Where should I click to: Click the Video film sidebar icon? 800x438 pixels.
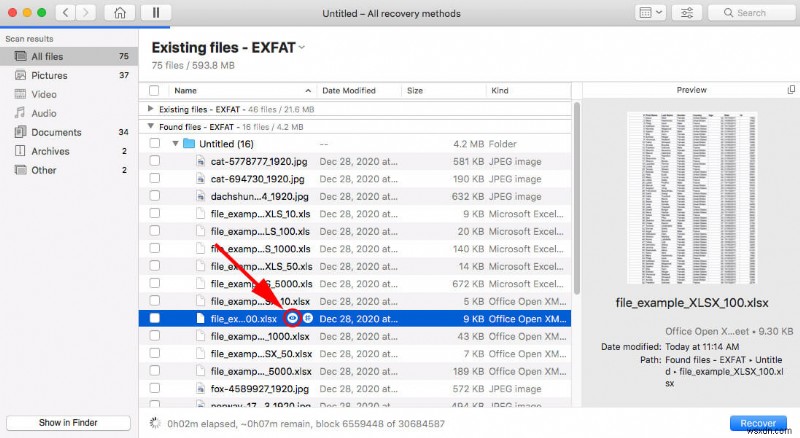[20, 94]
